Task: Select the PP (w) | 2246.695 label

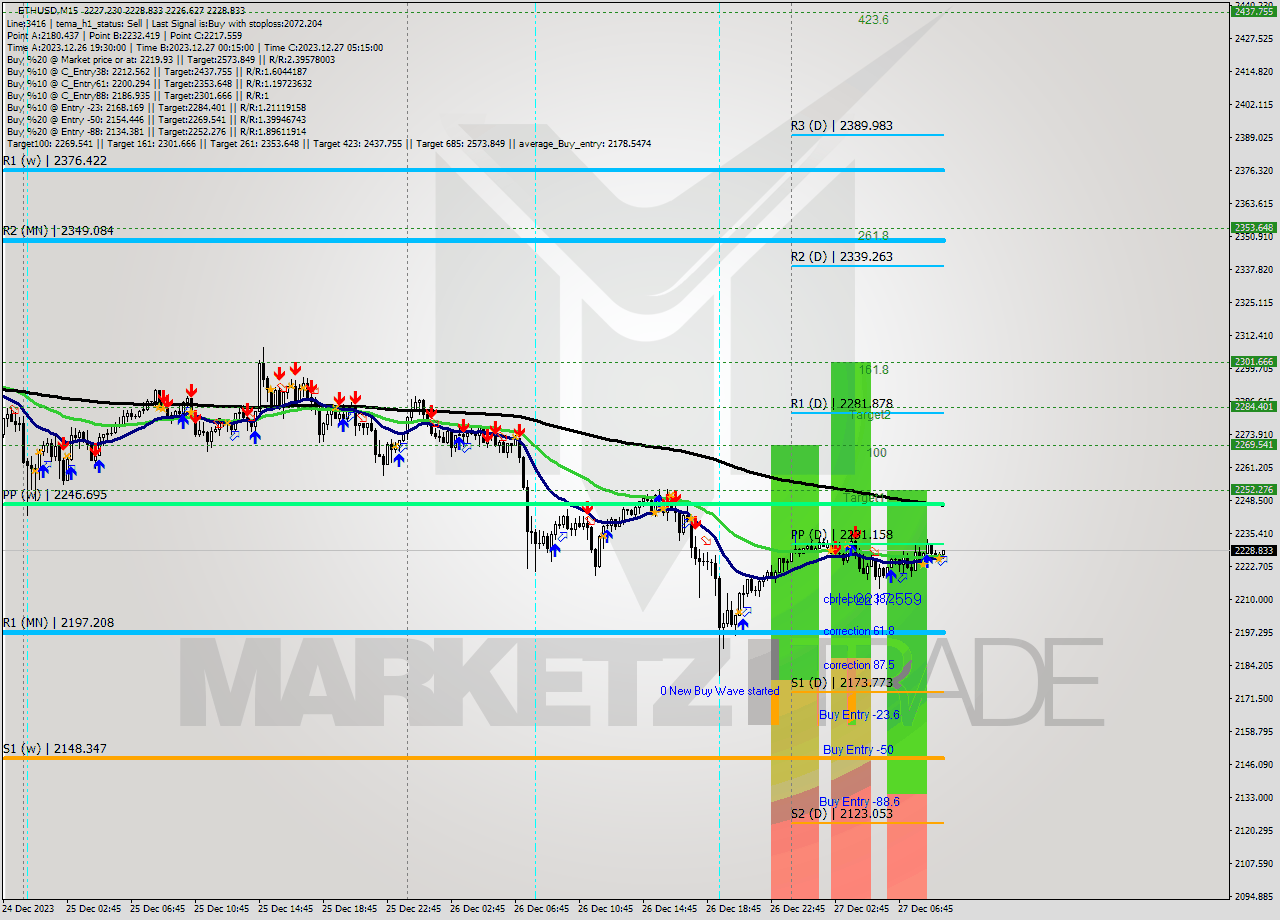Action: (x=54, y=494)
